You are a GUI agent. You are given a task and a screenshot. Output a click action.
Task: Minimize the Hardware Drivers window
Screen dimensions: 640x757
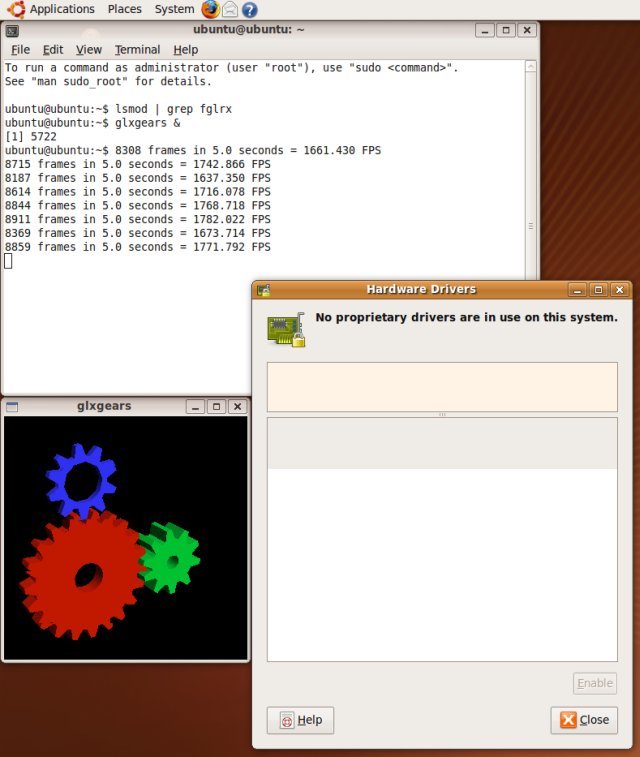click(577, 290)
